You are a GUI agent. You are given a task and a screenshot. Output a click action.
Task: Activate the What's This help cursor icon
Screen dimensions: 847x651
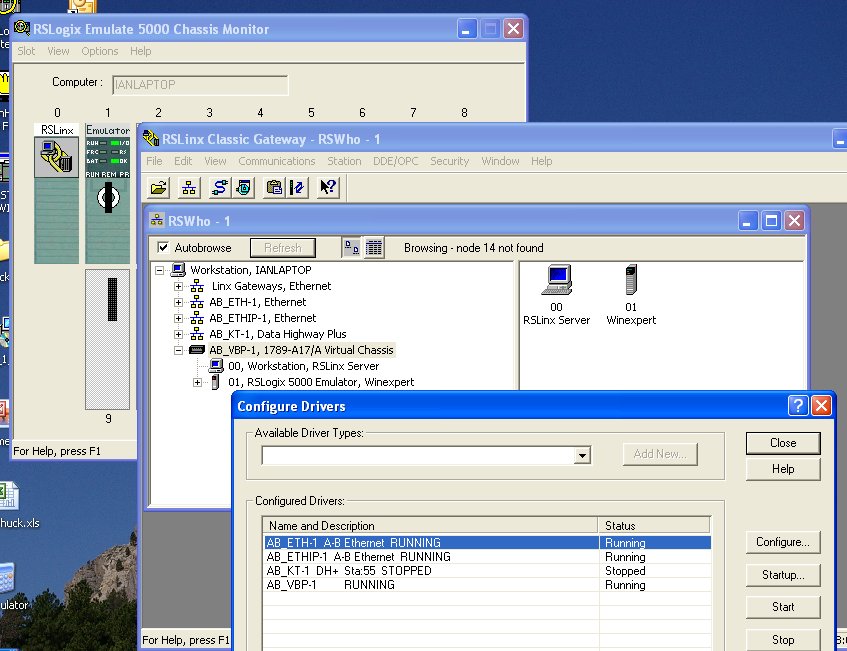(328, 187)
